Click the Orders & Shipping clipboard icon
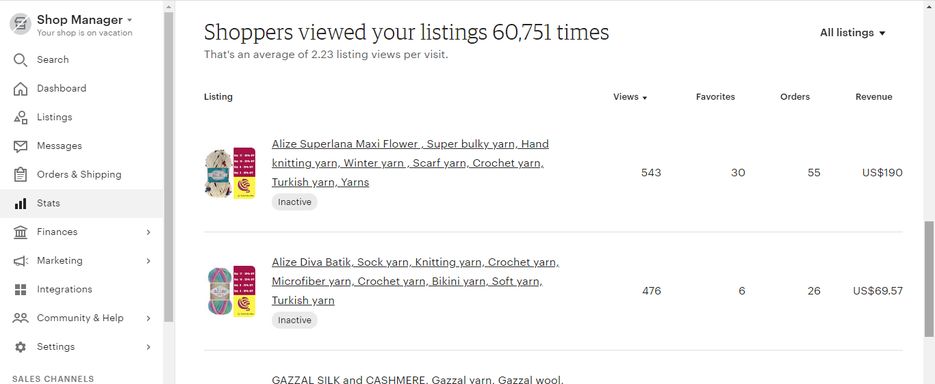 pos(20,175)
